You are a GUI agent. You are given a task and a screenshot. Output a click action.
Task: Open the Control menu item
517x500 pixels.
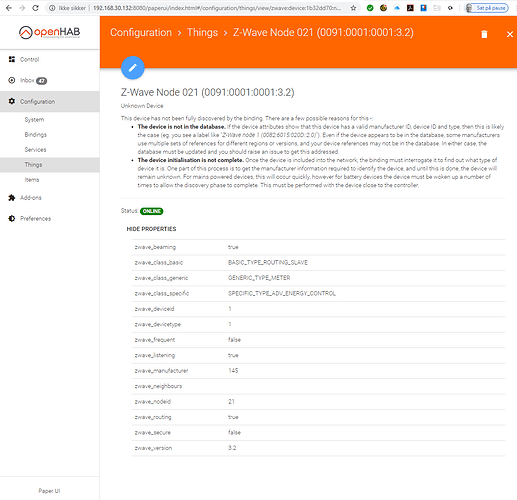(50, 59)
